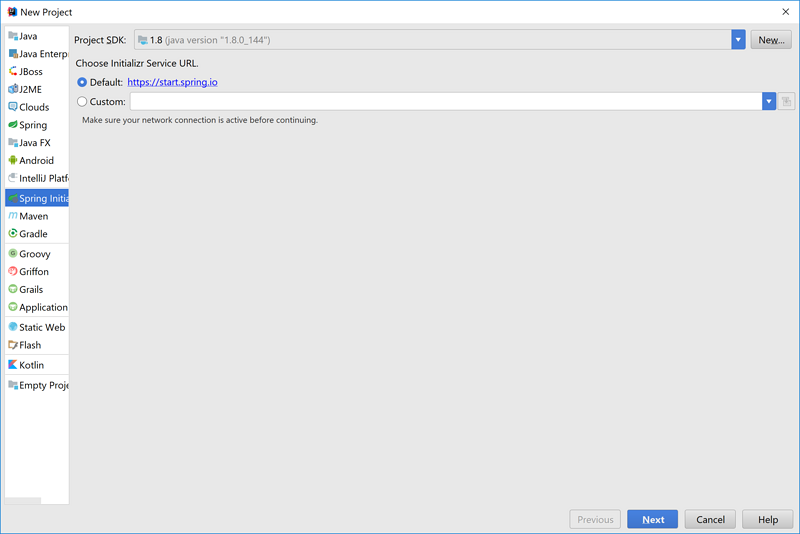Choose the Clouds icon in project list

click(13, 107)
